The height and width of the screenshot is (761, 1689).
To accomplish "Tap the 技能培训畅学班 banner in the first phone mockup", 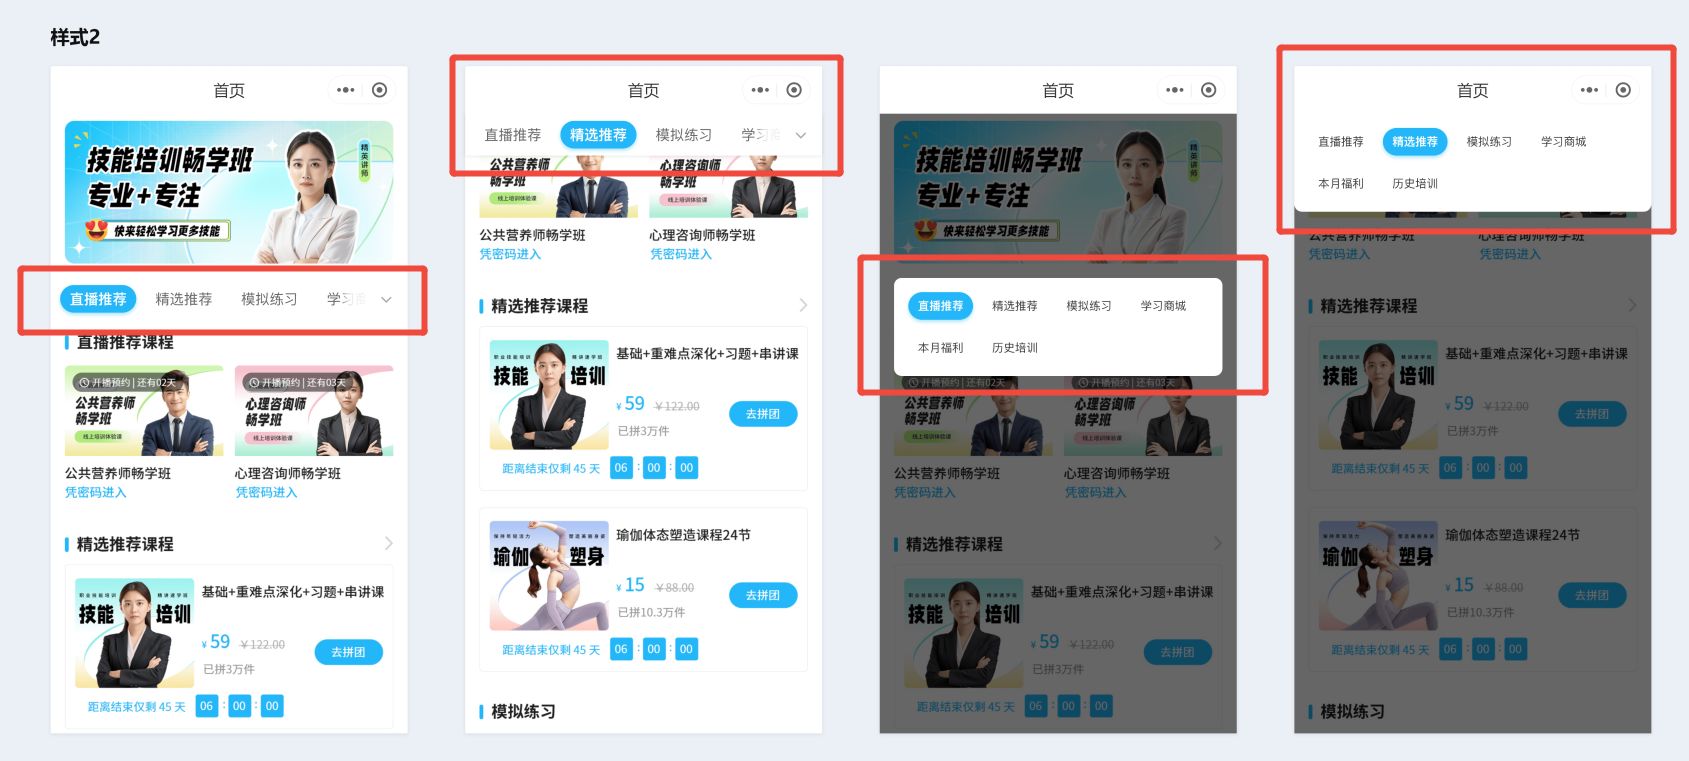I will tap(229, 192).
